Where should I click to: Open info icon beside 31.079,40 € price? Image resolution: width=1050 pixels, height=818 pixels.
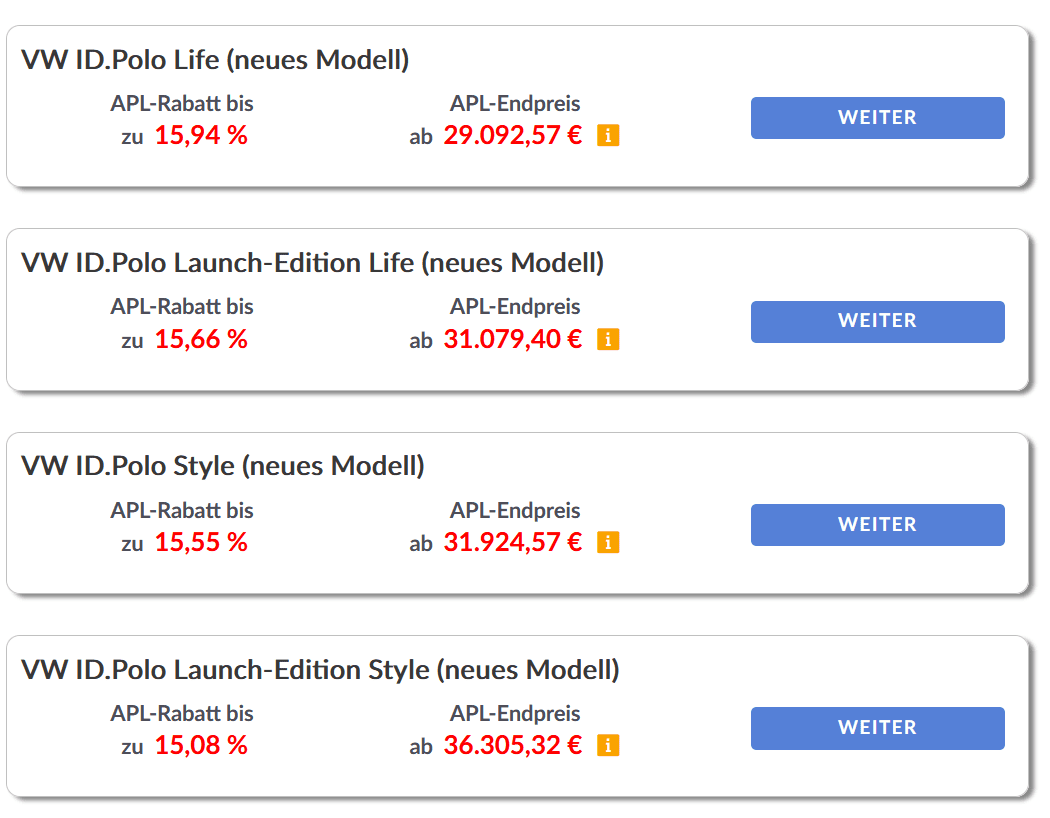coord(608,339)
